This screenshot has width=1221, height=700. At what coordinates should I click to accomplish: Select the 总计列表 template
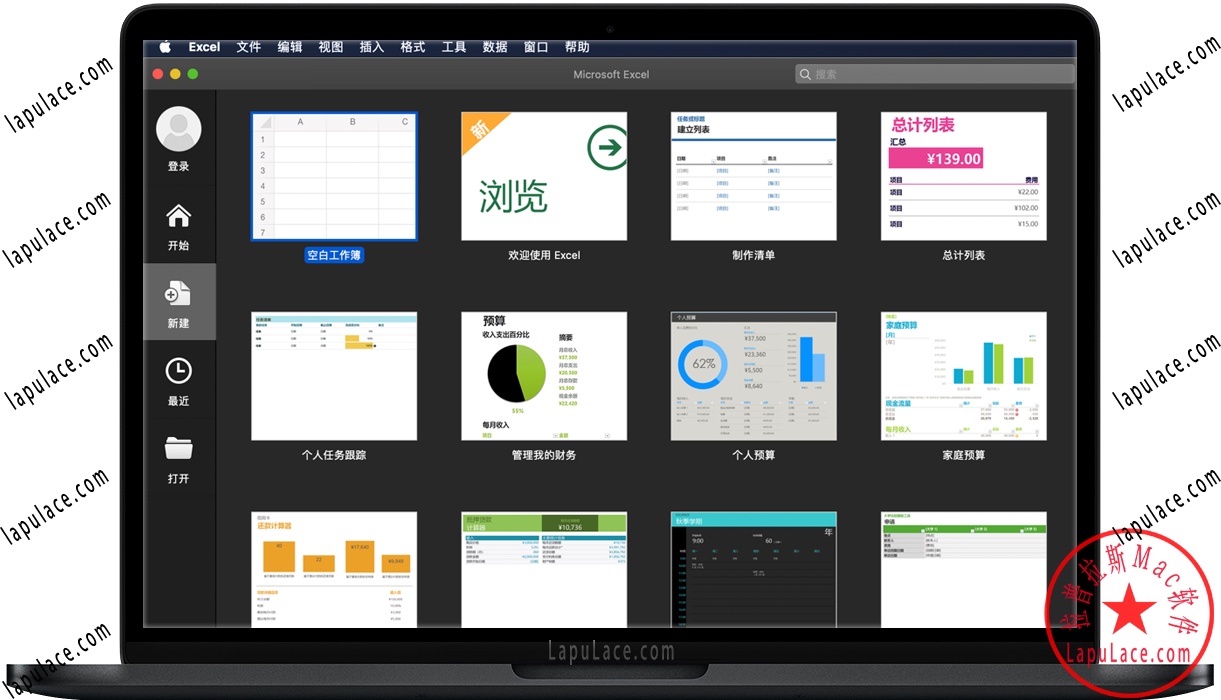963,176
